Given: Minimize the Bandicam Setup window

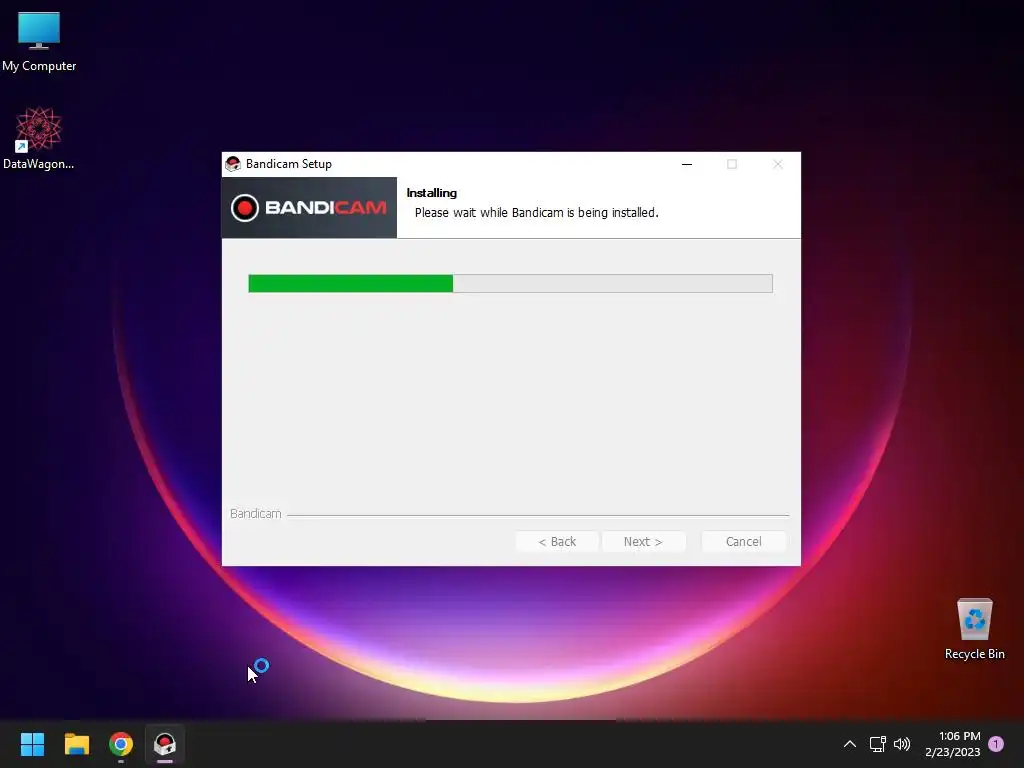Looking at the screenshot, I should (687, 164).
